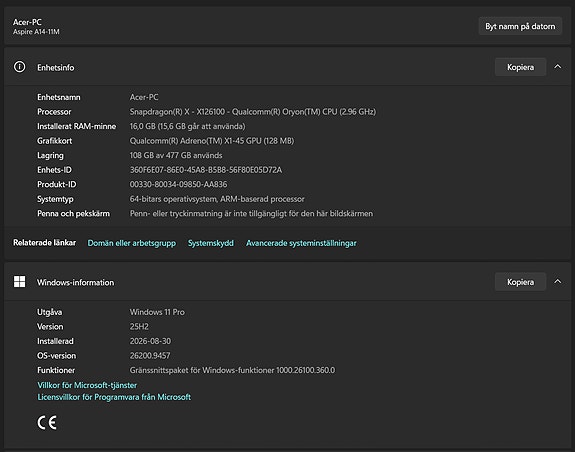Screen dimensions: 575x452
Task: Click the Windows-information header title
Action: [76, 282]
